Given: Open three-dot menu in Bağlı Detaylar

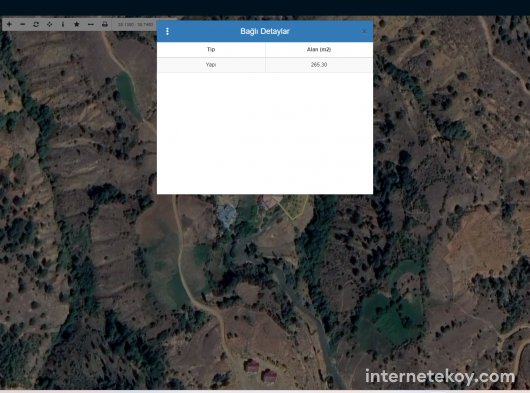Looking at the screenshot, I should (x=167, y=31).
